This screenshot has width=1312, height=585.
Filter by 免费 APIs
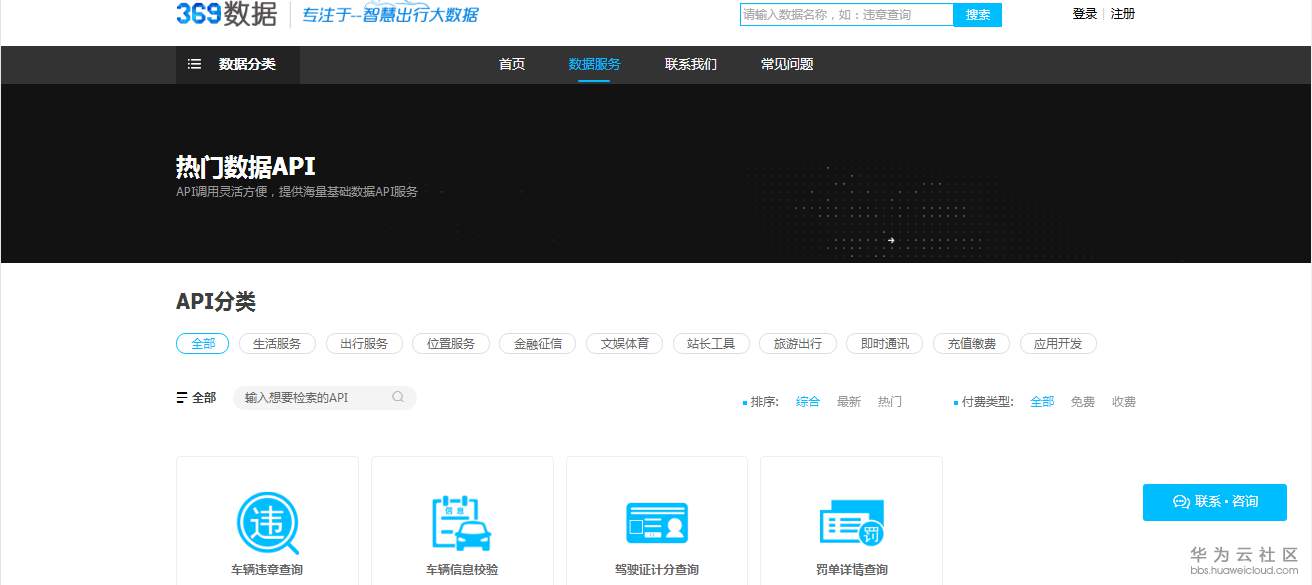(x=1083, y=401)
